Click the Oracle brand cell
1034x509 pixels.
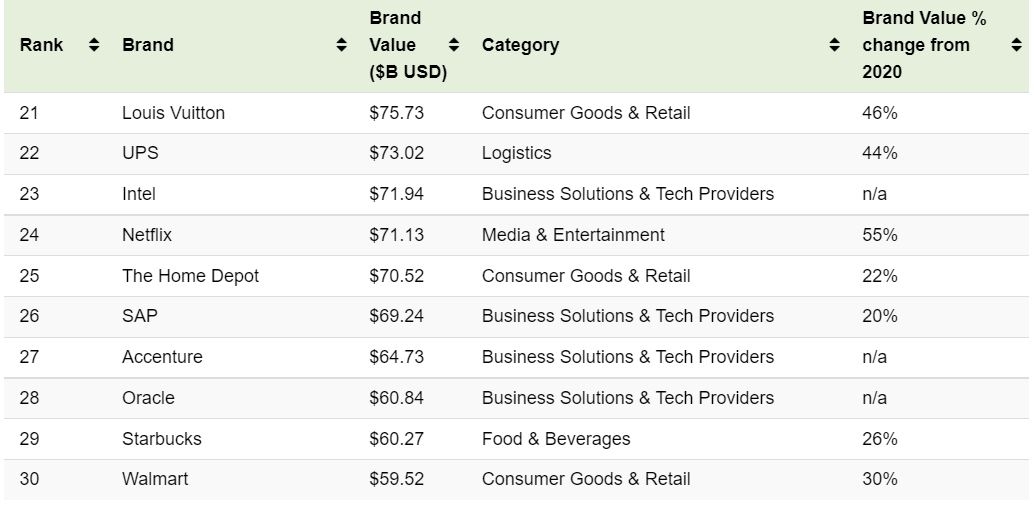tap(148, 398)
